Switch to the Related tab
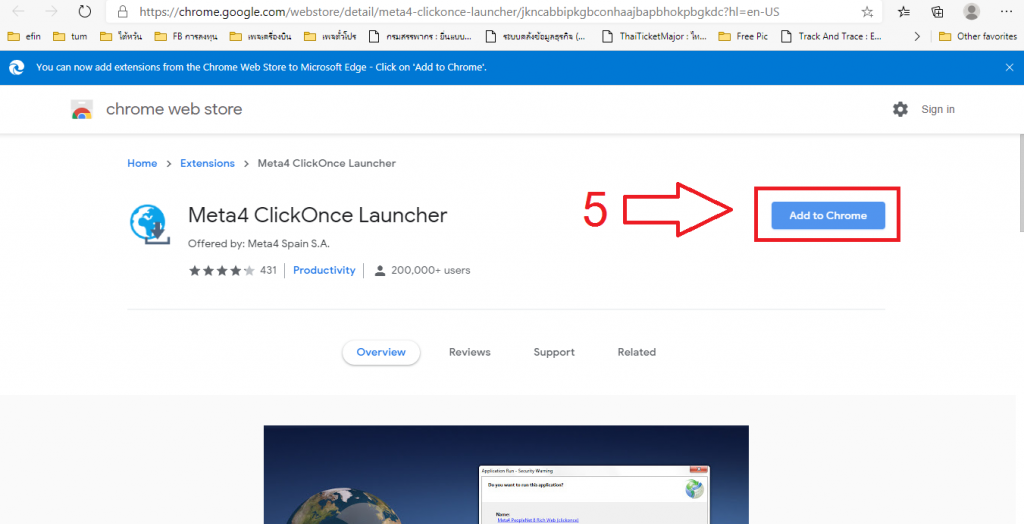 click(637, 352)
